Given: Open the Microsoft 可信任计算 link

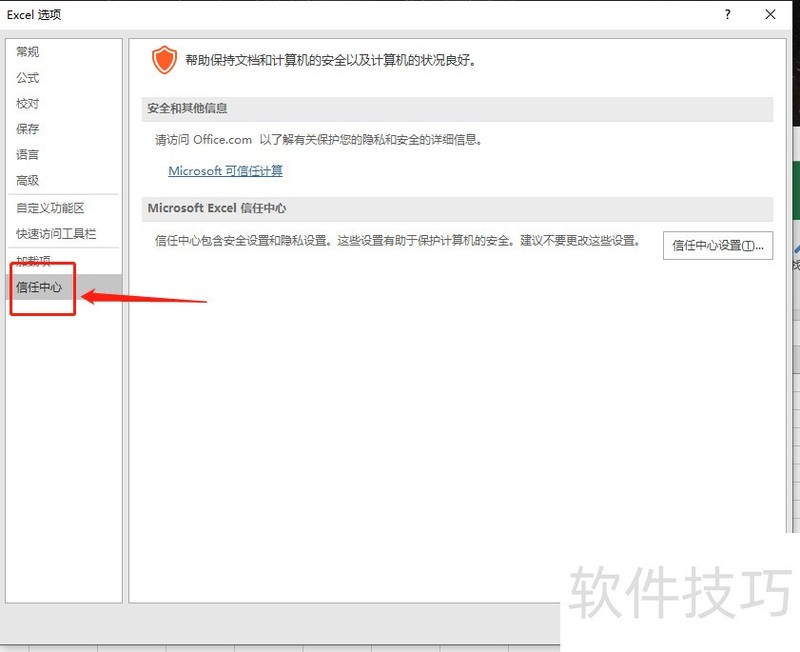Looking at the screenshot, I should click(225, 171).
